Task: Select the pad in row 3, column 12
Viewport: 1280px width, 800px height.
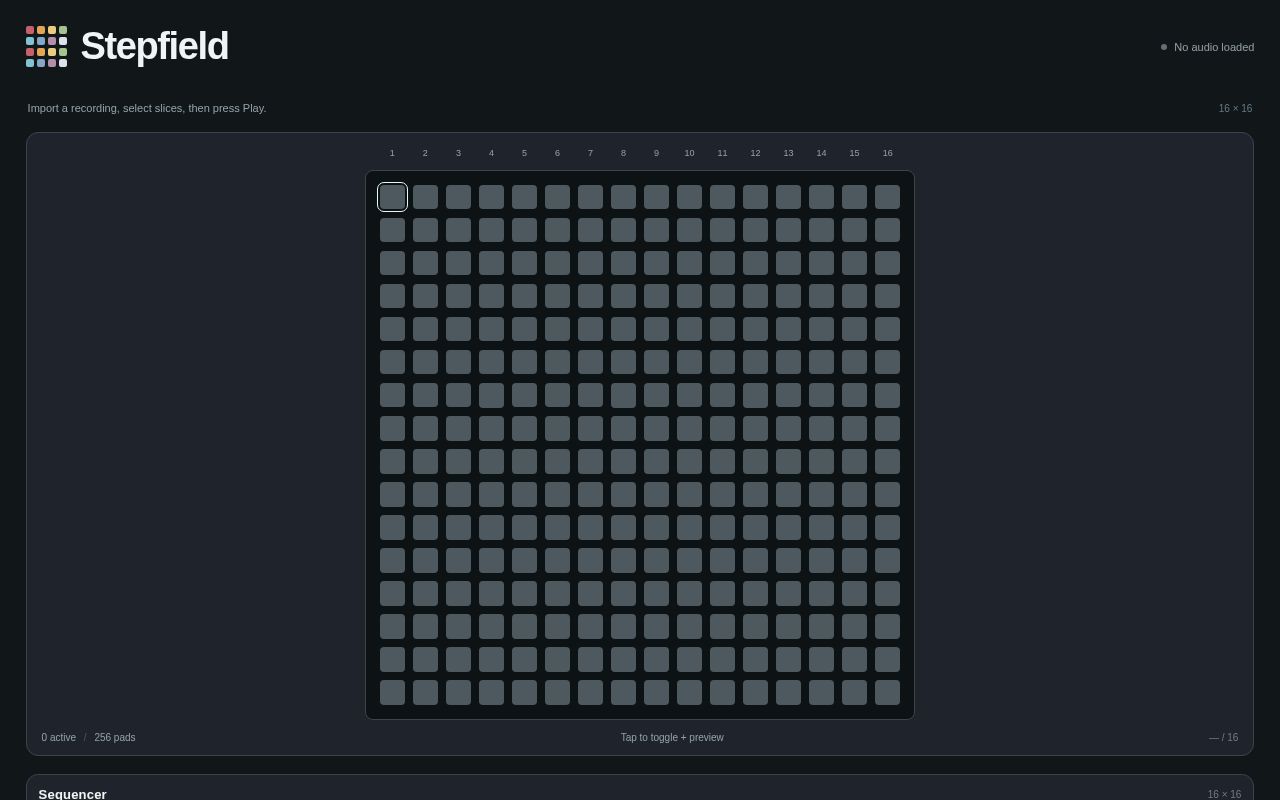Action: [x=755, y=263]
